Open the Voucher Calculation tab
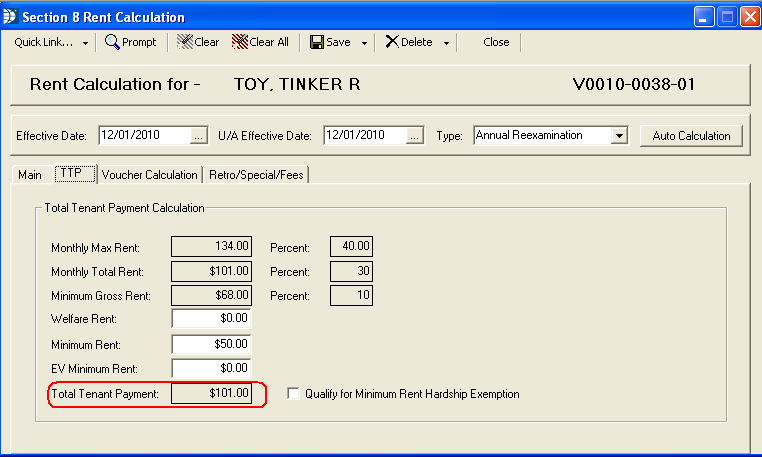762x457 pixels. coord(150,175)
